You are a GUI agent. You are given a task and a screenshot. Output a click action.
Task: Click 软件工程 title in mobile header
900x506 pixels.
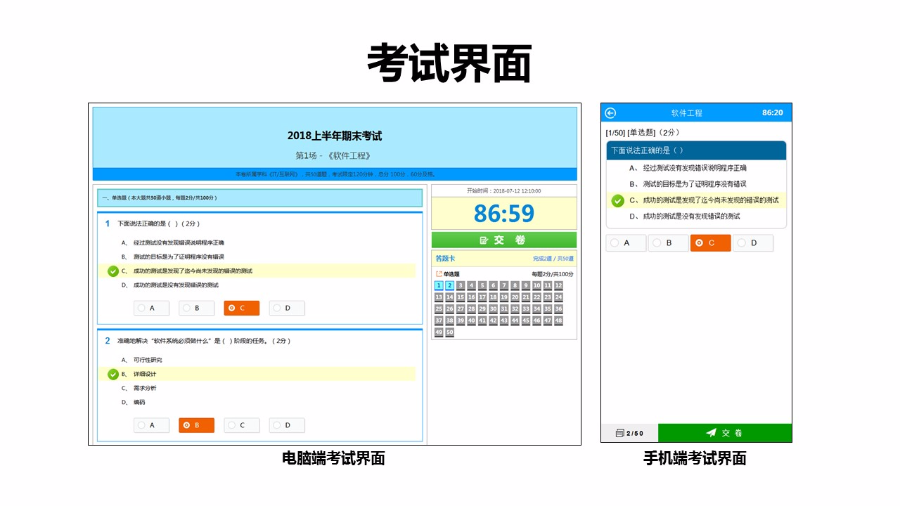pyautogui.click(x=687, y=113)
